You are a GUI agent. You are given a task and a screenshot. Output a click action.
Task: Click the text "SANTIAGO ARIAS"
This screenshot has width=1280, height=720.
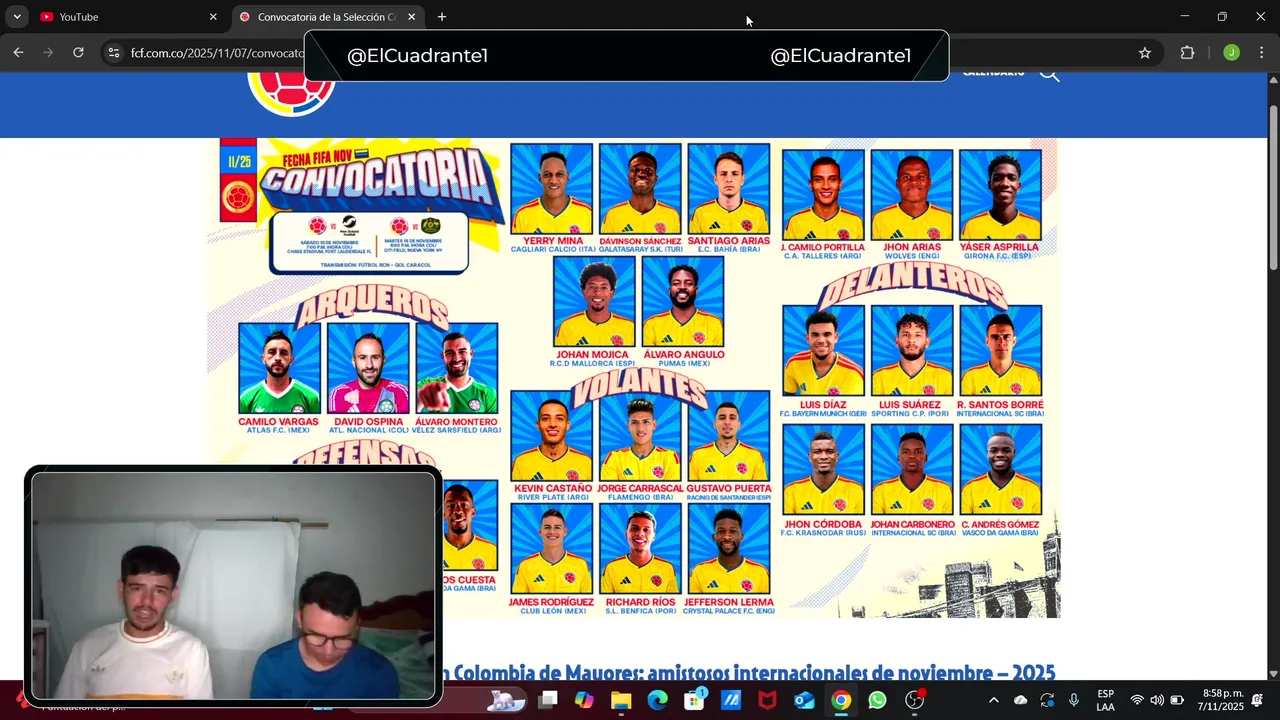pos(729,241)
